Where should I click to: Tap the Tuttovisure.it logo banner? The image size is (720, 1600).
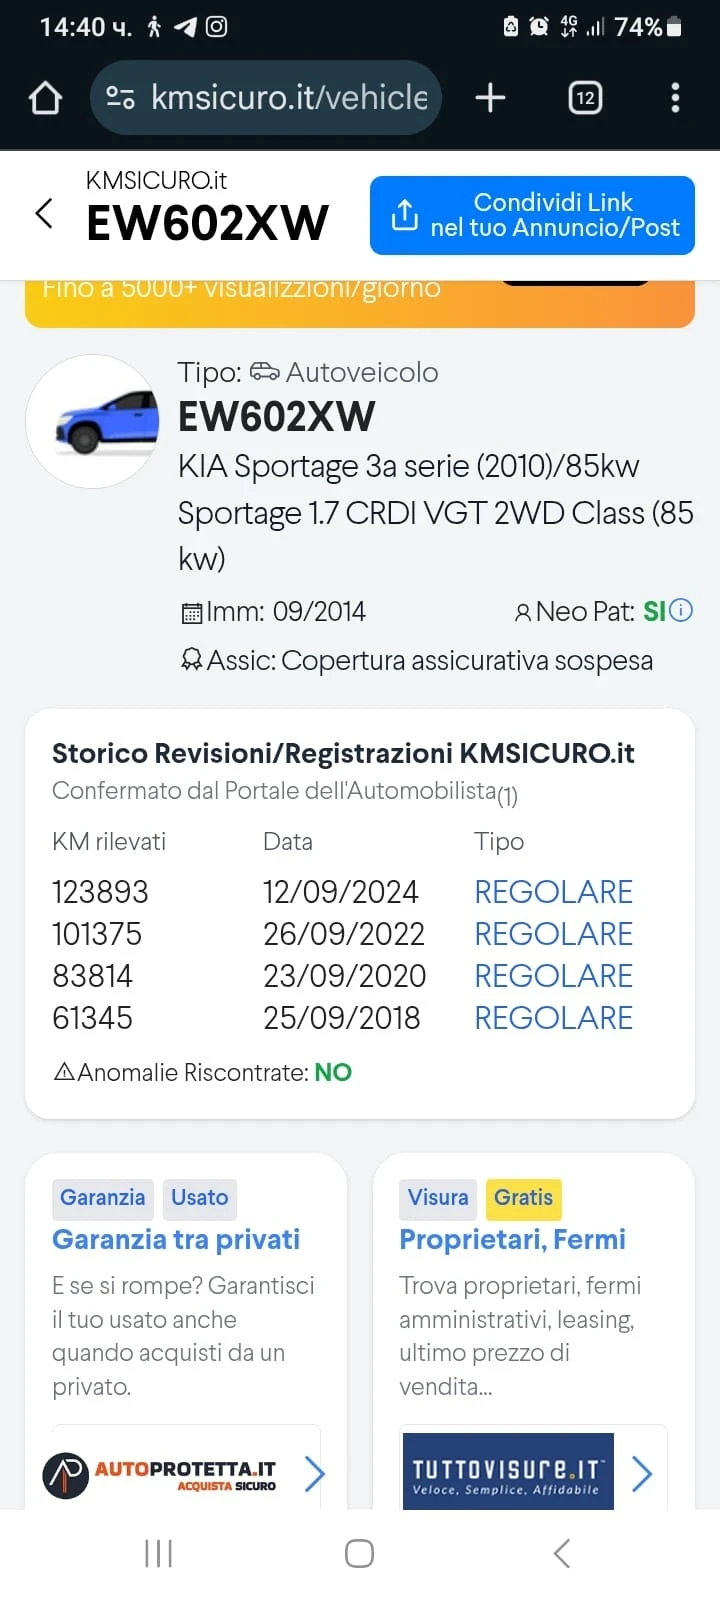508,1472
